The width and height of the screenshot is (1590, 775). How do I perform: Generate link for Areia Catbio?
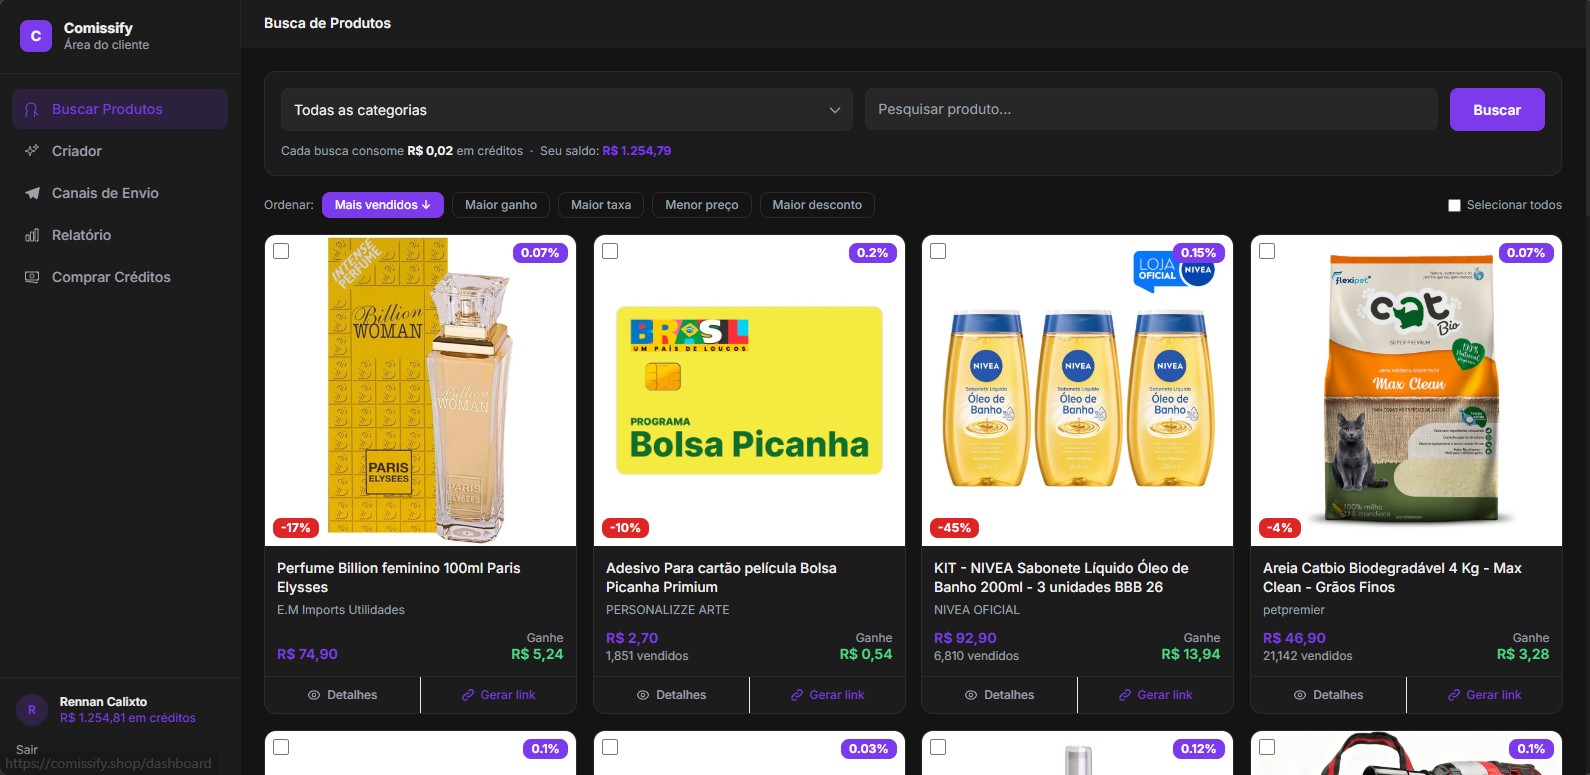(x=1484, y=695)
